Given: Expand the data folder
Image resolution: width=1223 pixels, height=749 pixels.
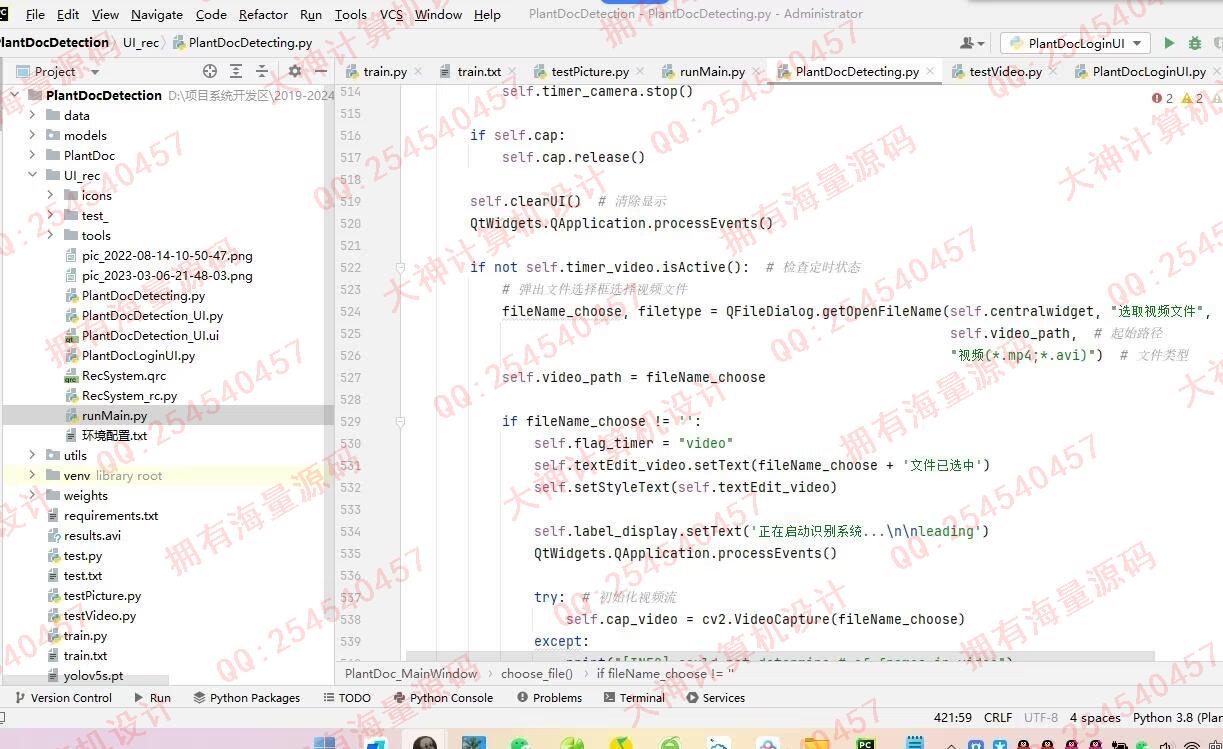Looking at the screenshot, I should tap(32, 115).
